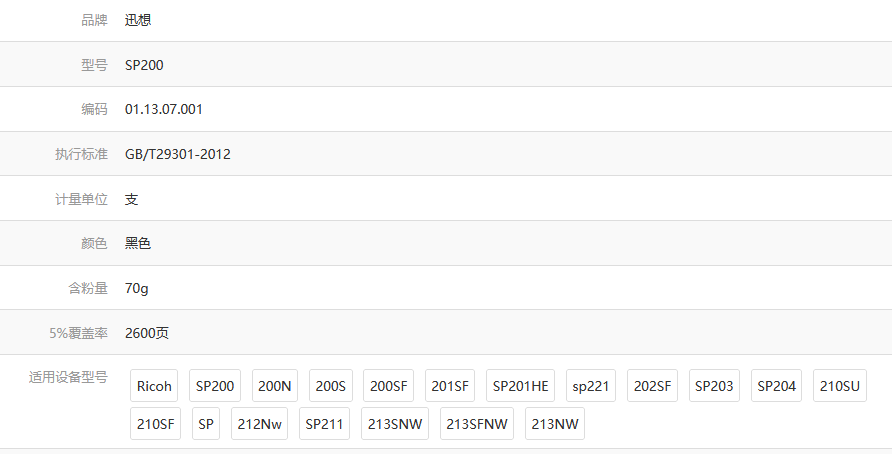Select the SP204 device tag
Screen dimensions: 892x454
click(777, 386)
